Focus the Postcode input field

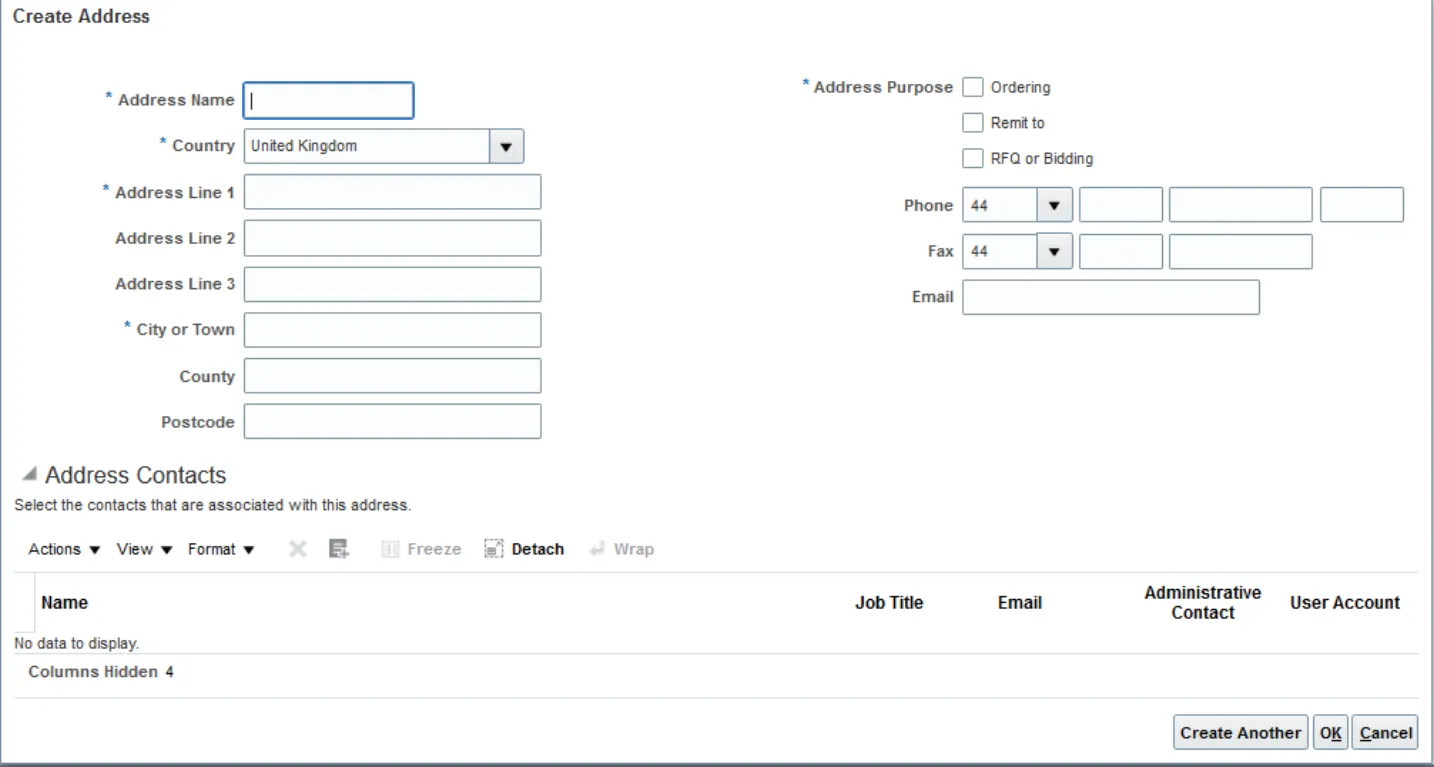coord(392,422)
